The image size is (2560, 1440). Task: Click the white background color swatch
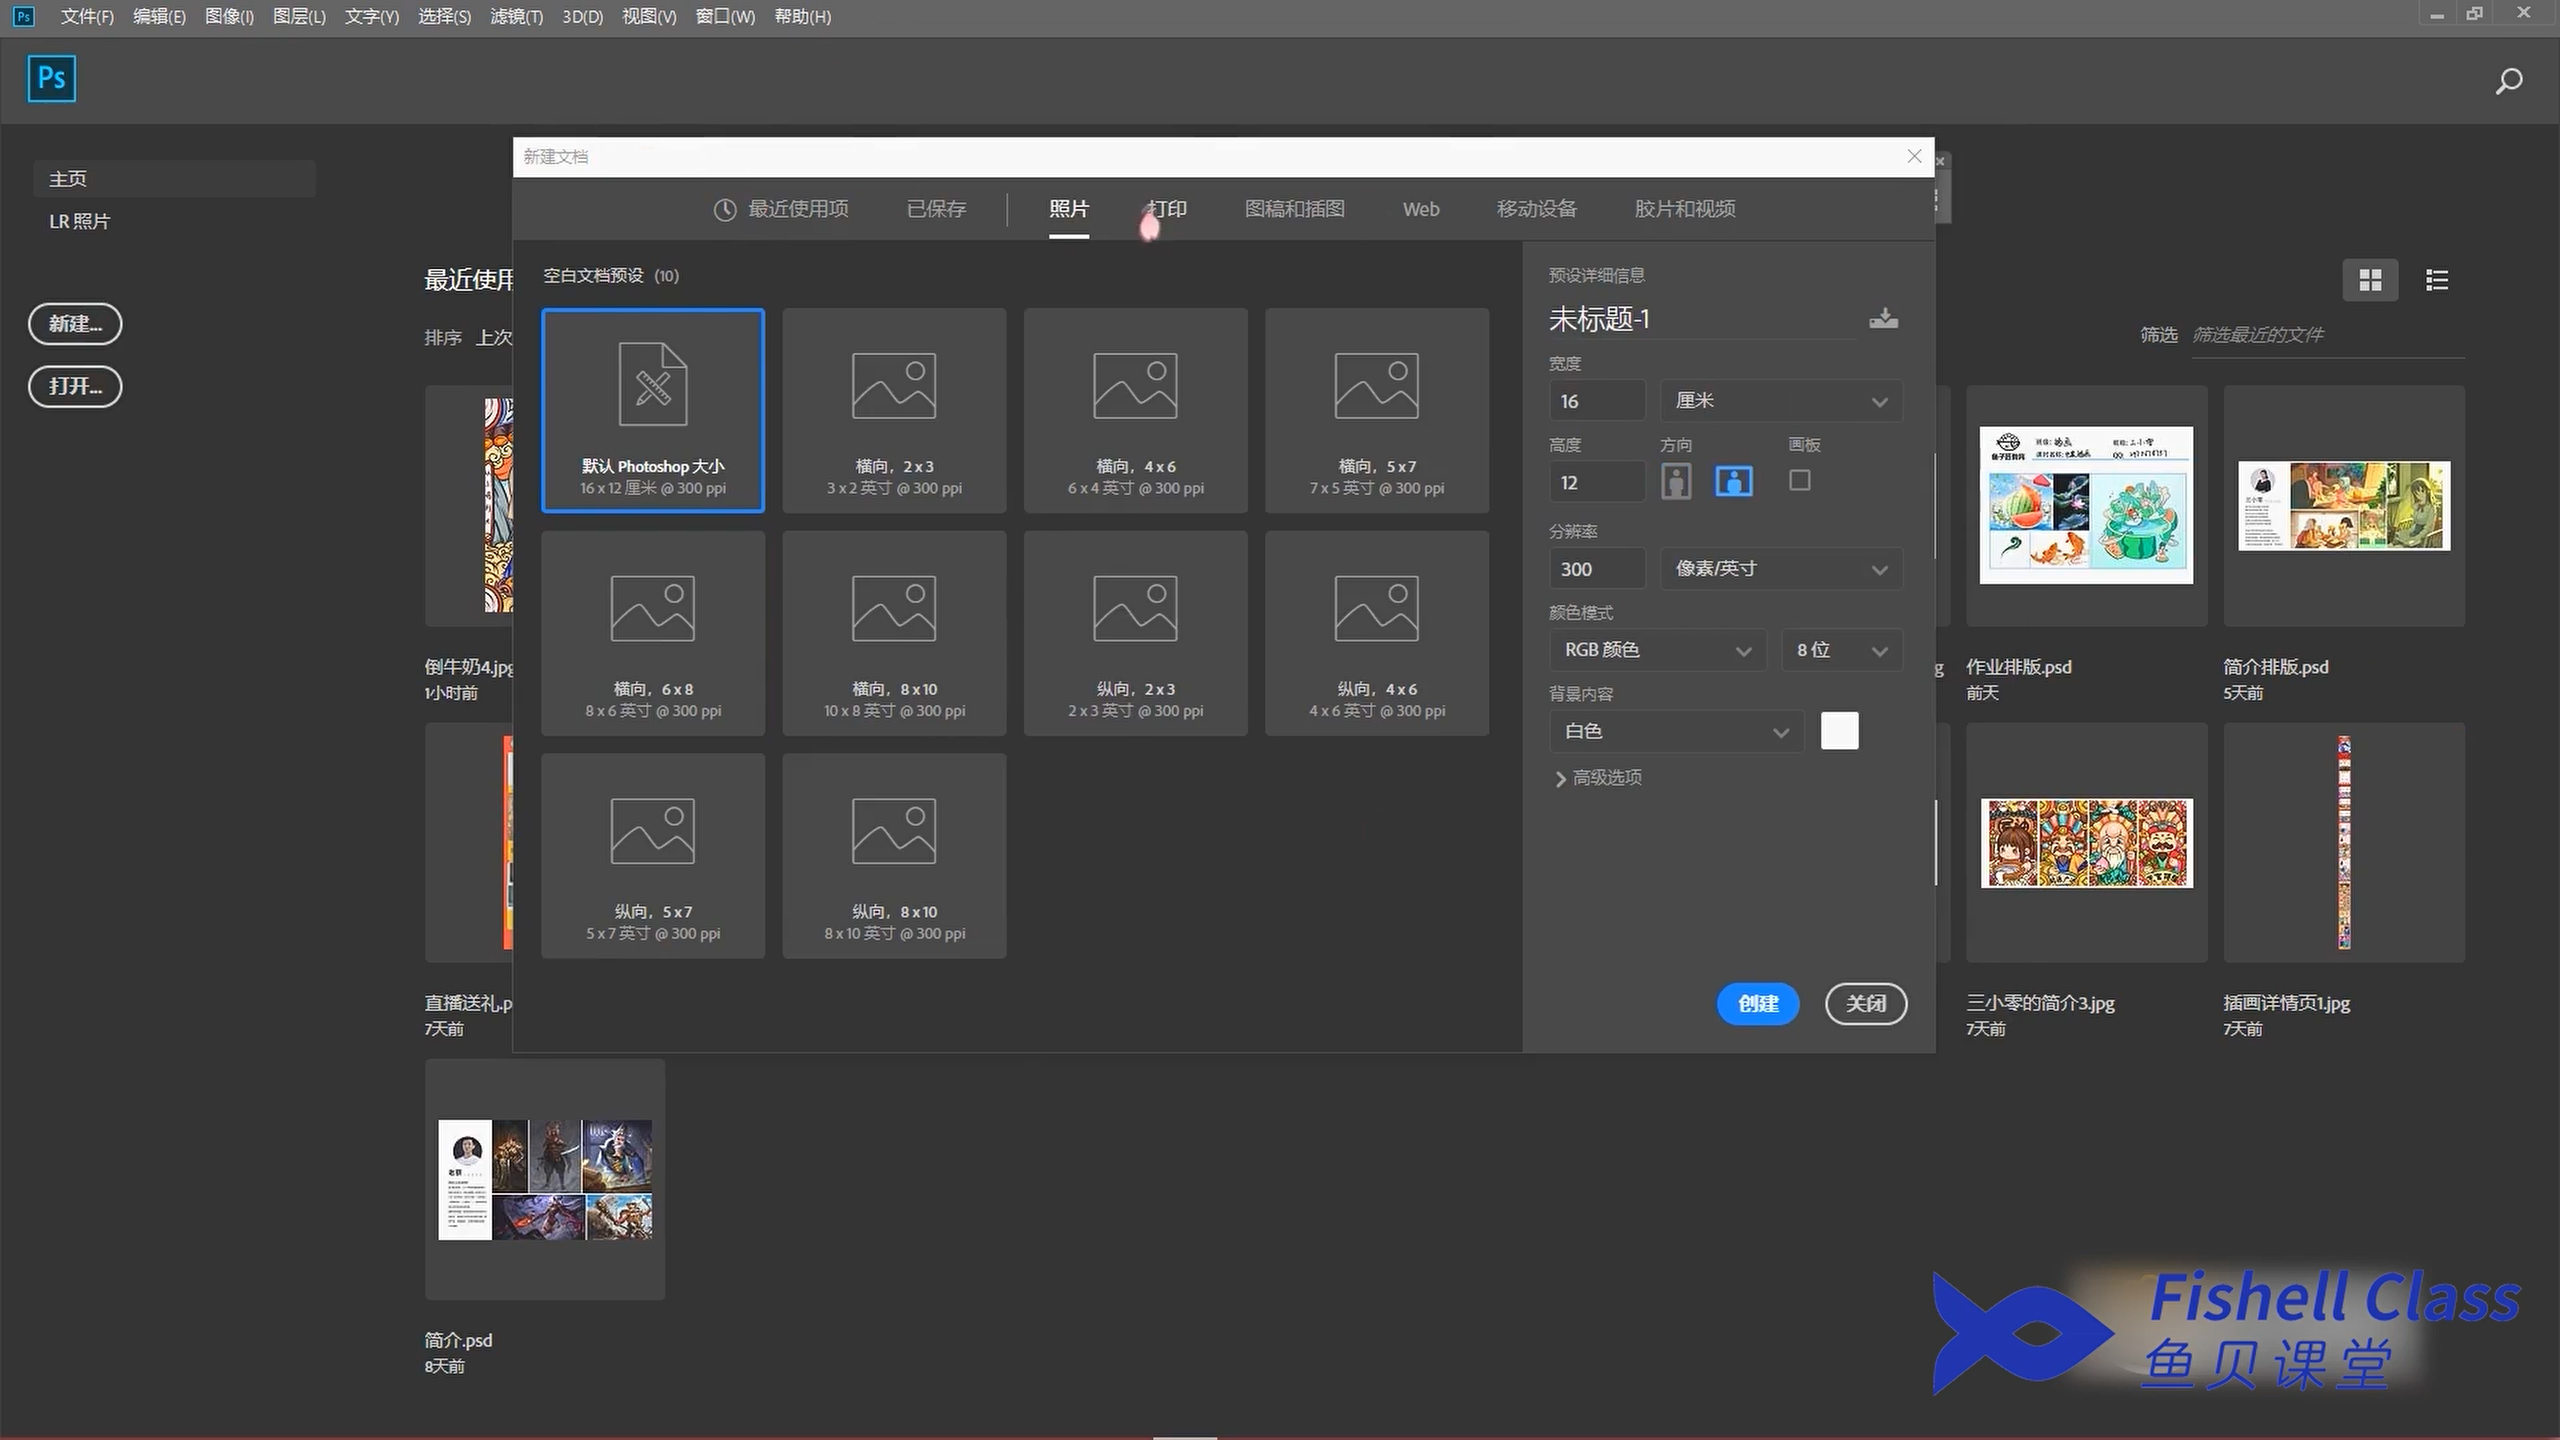(1839, 731)
